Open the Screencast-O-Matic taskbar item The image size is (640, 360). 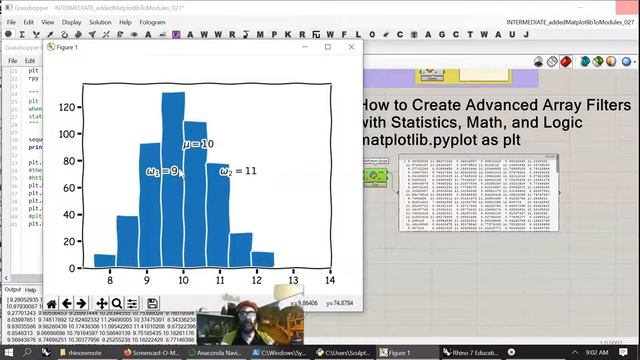[x=151, y=353]
